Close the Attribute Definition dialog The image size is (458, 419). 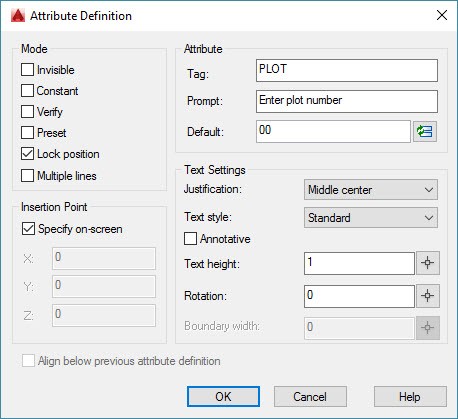(442, 15)
